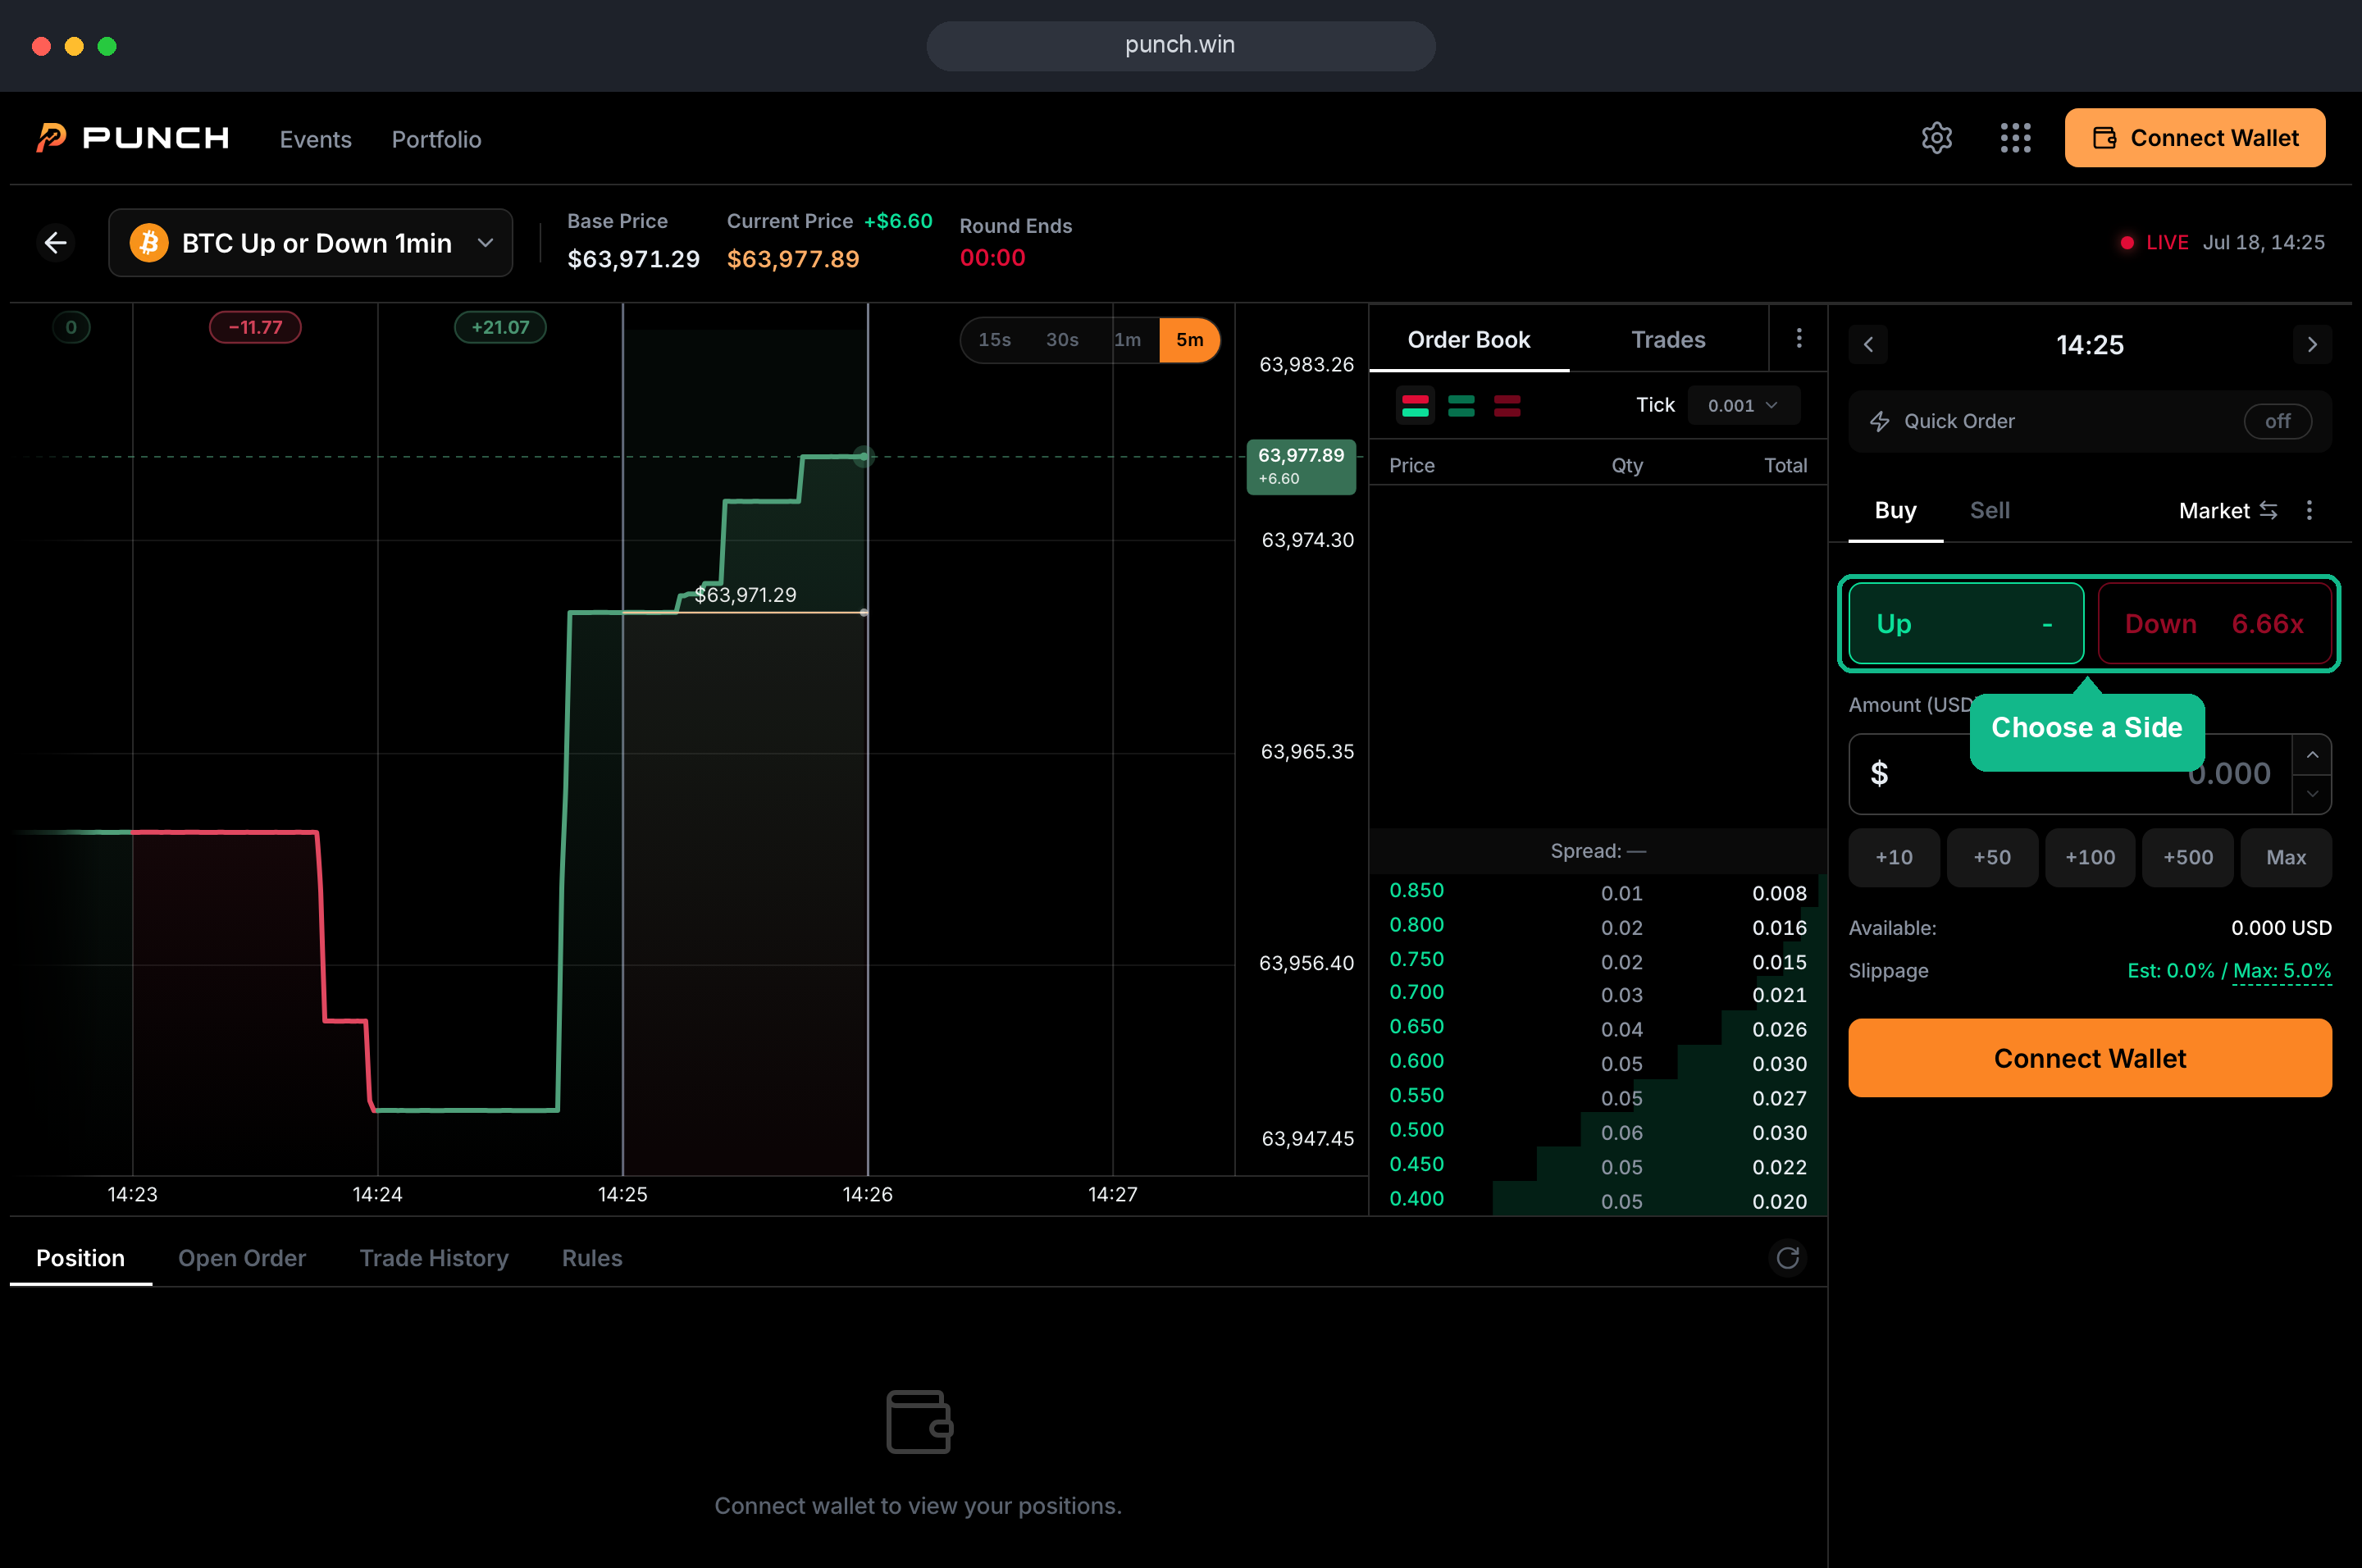Click the Max amount button
This screenshot has width=2362, height=1568.
point(2285,857)
